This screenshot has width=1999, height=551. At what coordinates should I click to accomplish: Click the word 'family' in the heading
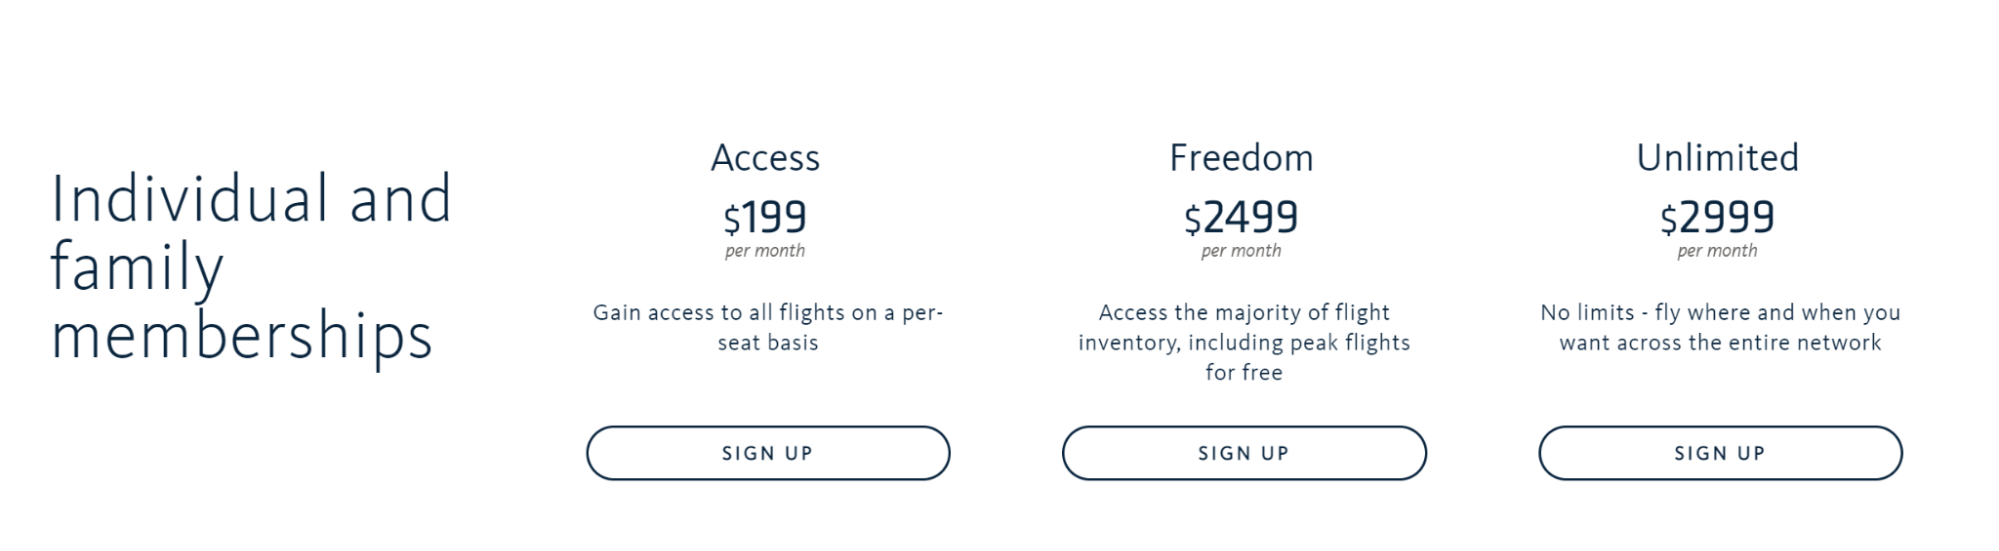pos(137,268)
